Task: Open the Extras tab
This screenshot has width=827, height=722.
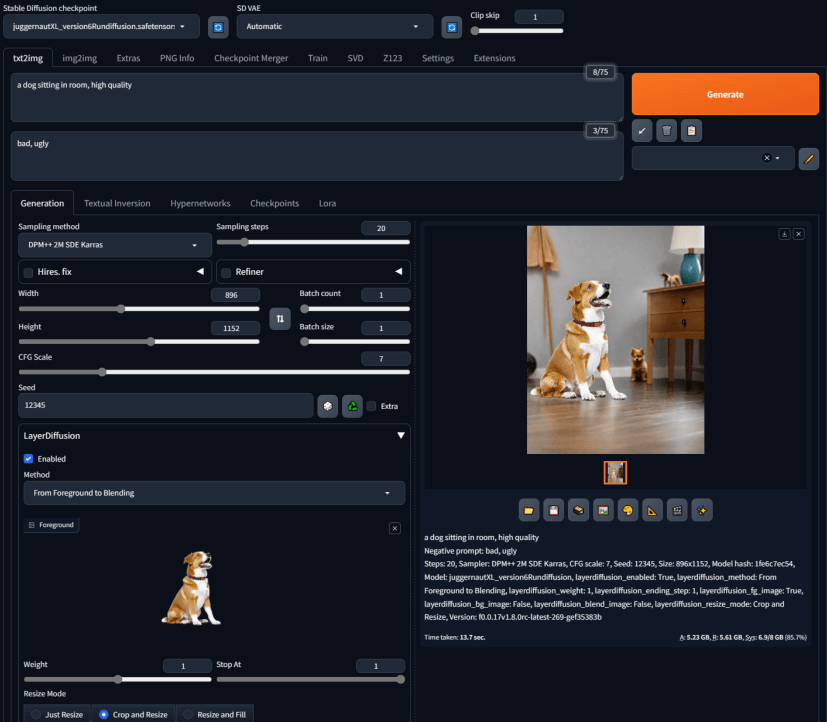Action: (128, 58)
